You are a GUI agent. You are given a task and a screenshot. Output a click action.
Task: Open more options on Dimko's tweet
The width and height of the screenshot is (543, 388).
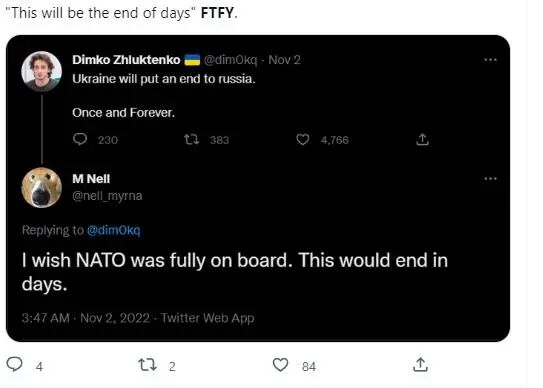click(x=490, y=60)
